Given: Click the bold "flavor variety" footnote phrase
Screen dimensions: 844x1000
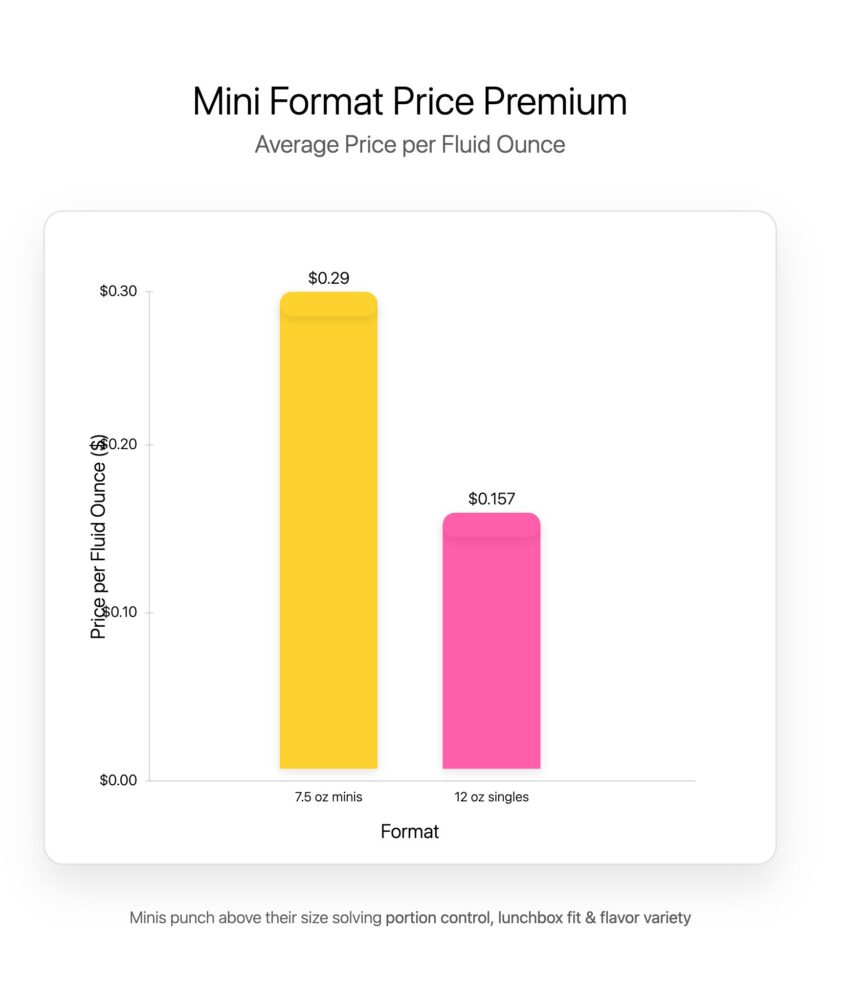Looking at the screenshot, I should [645, 918].
